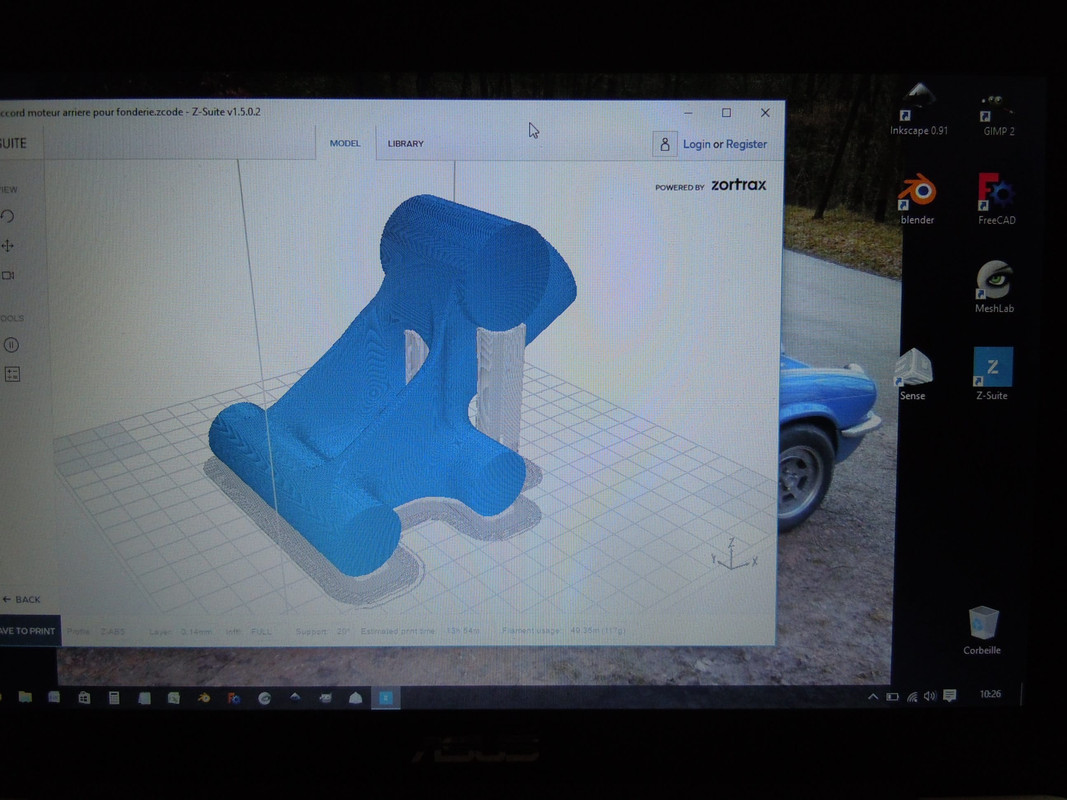1067x800 pixels.
Task: Open volume control in system tray
Action: (930, 696)
